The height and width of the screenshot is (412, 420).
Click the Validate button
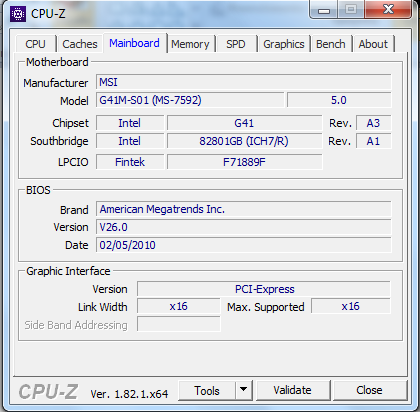pyautogui.click(x=292, y=390)
